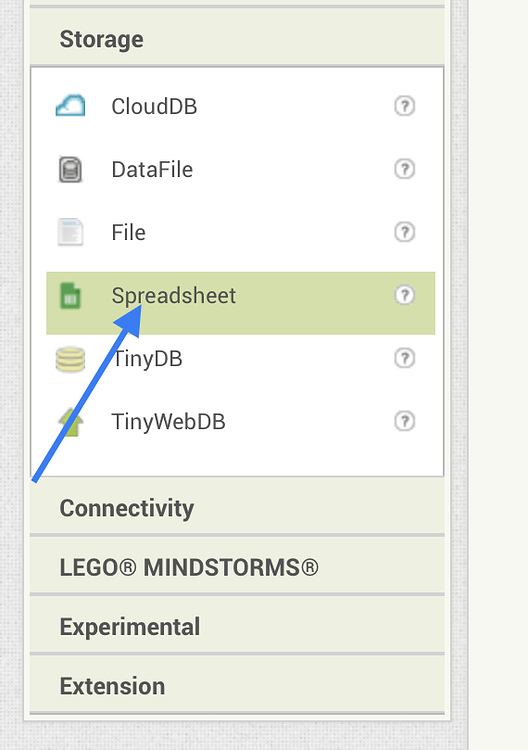The width and height of the screenshot is (528, 750).
Task: Open help for DataFile component
Action: coord(405,169)
